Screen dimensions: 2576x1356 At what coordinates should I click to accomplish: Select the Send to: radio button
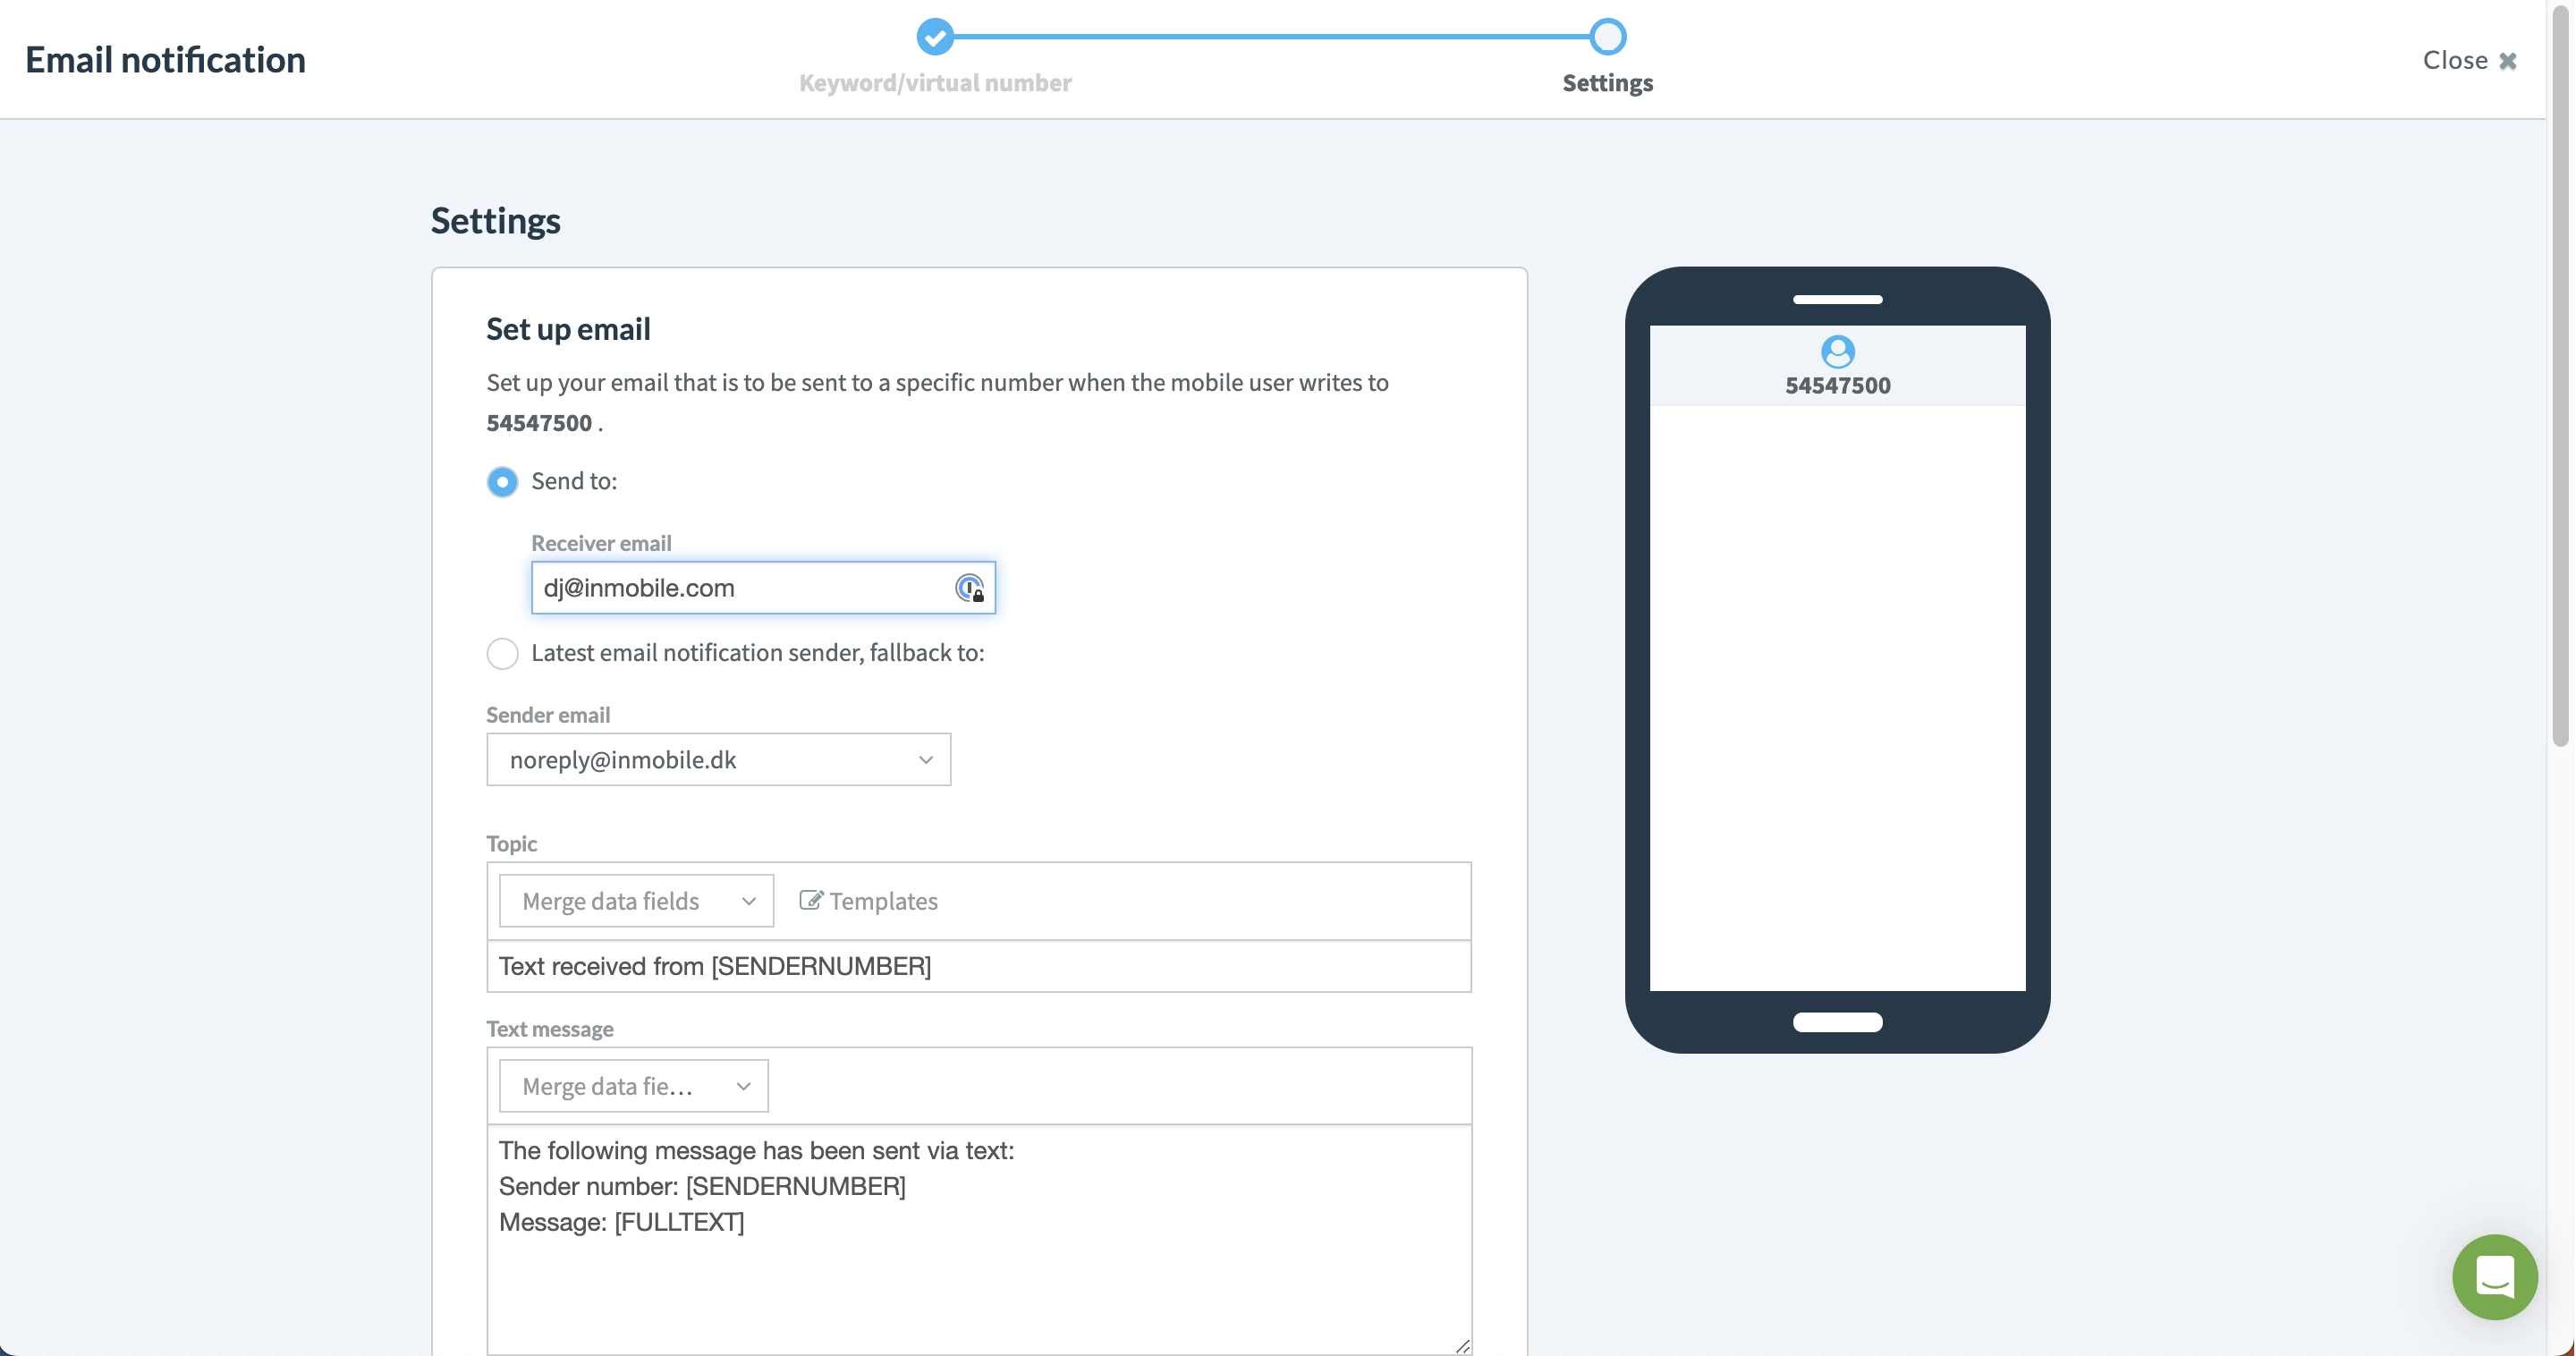(x=501, y=480)
